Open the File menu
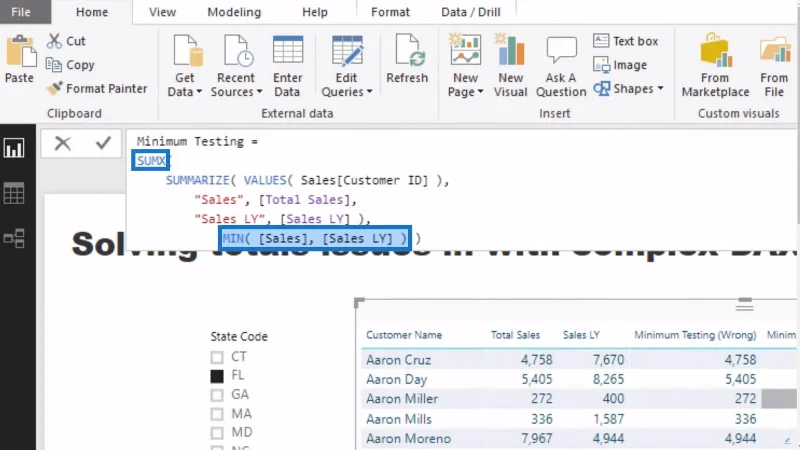Viewport: 800px width, 450px height. click(21, 12)
